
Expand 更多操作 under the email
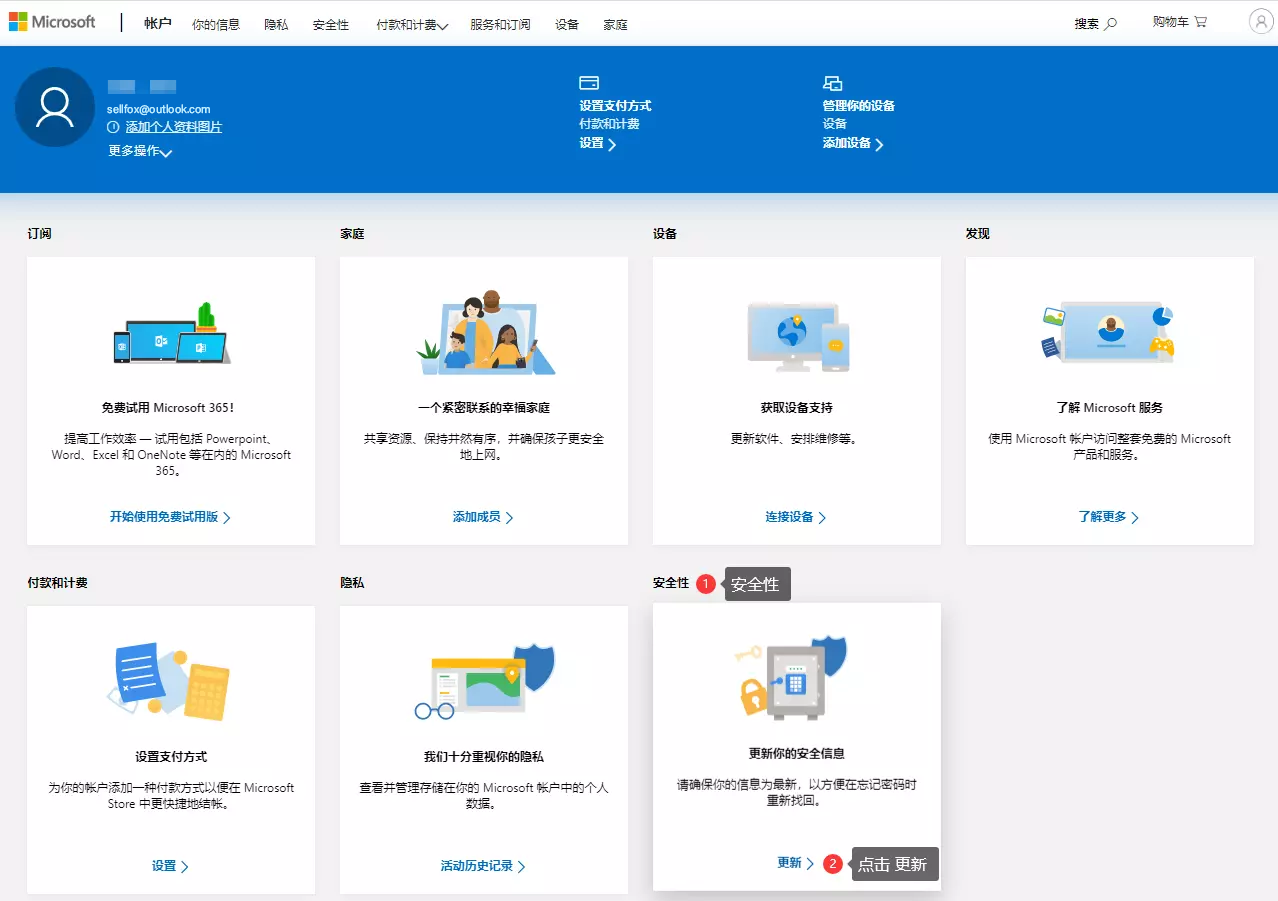pyautogui.click(x=140, y=151)
